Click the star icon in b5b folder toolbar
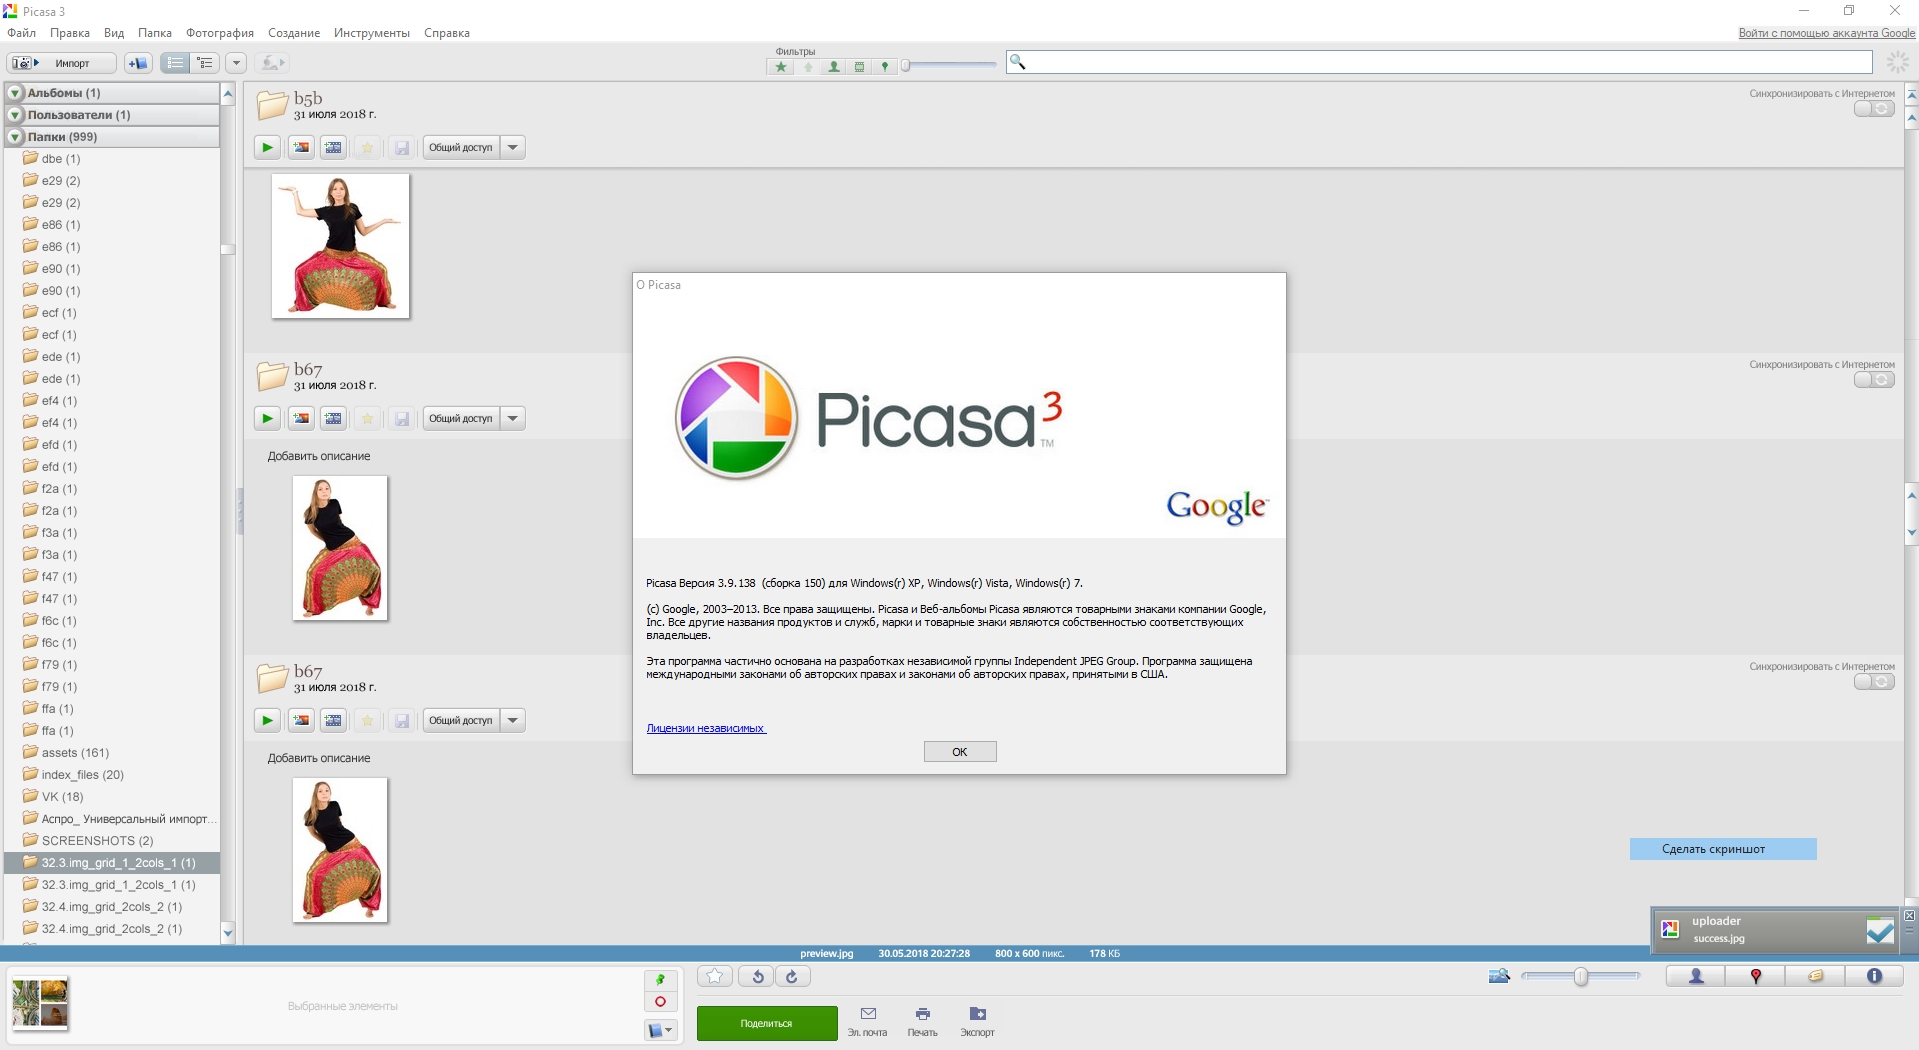The height and width of the screenshot is (1050, 1919). 367,147
